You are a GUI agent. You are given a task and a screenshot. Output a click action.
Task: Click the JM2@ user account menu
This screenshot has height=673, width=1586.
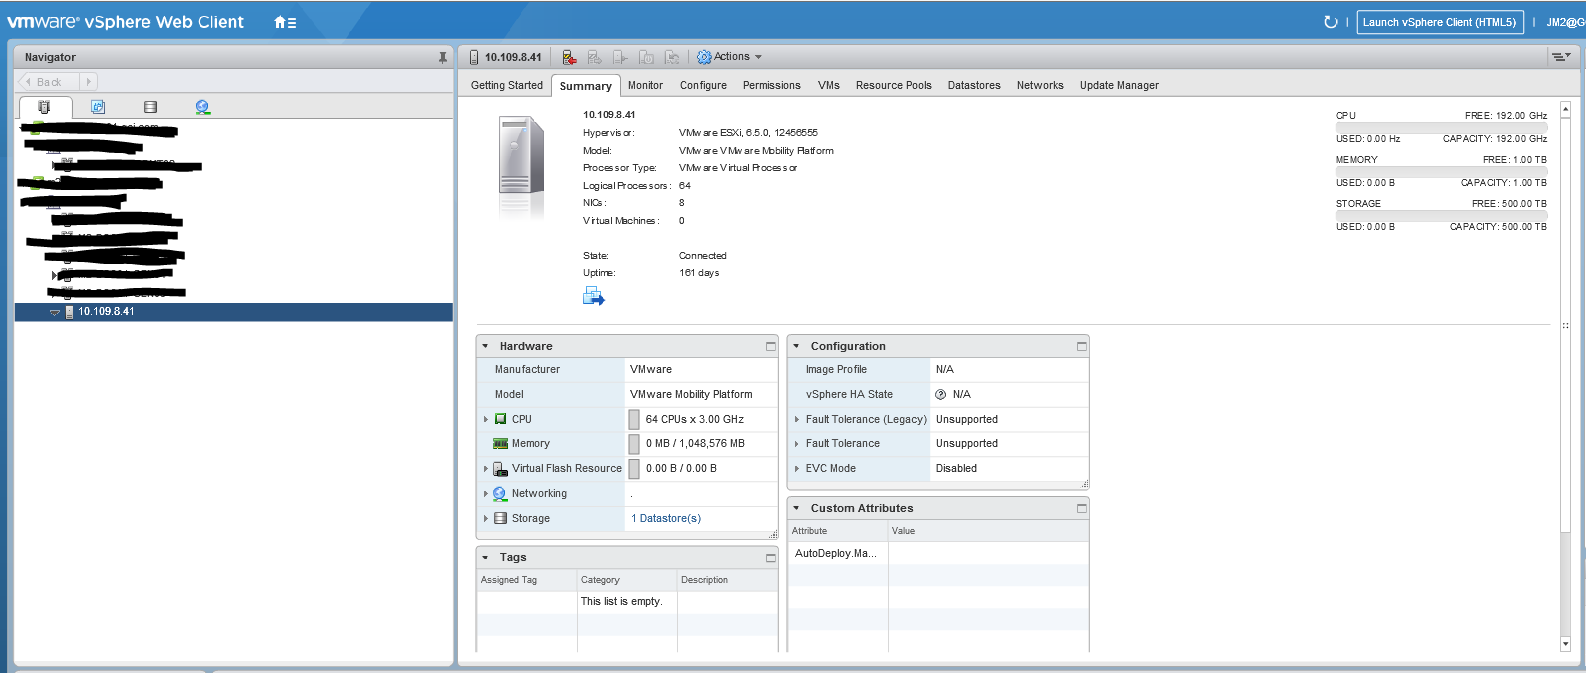coord(1565,22)
